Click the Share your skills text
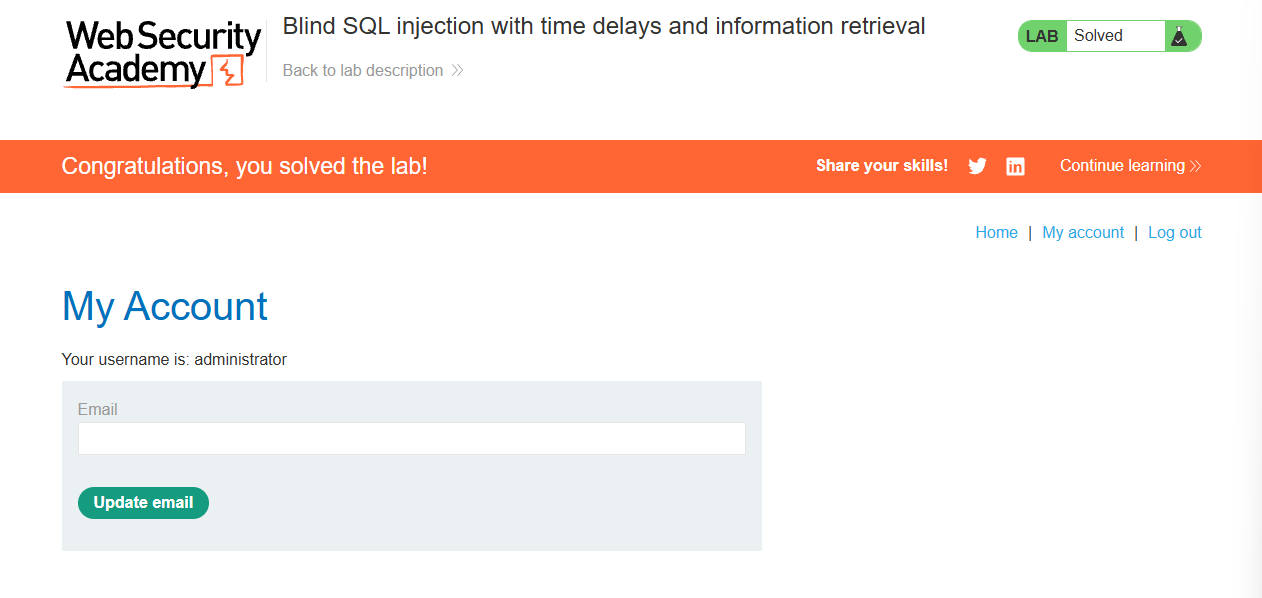The width and height of the screenshot is (1262, 598). point(882,166)
